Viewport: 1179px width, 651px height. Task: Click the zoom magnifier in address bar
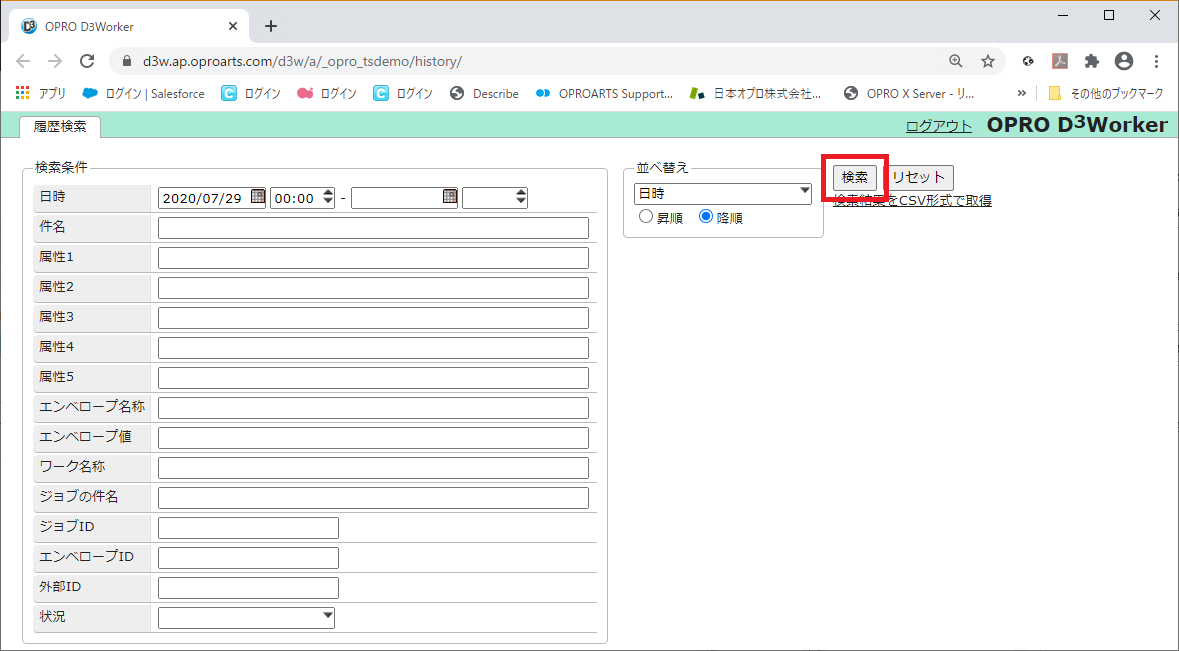(x=956, y=61)
